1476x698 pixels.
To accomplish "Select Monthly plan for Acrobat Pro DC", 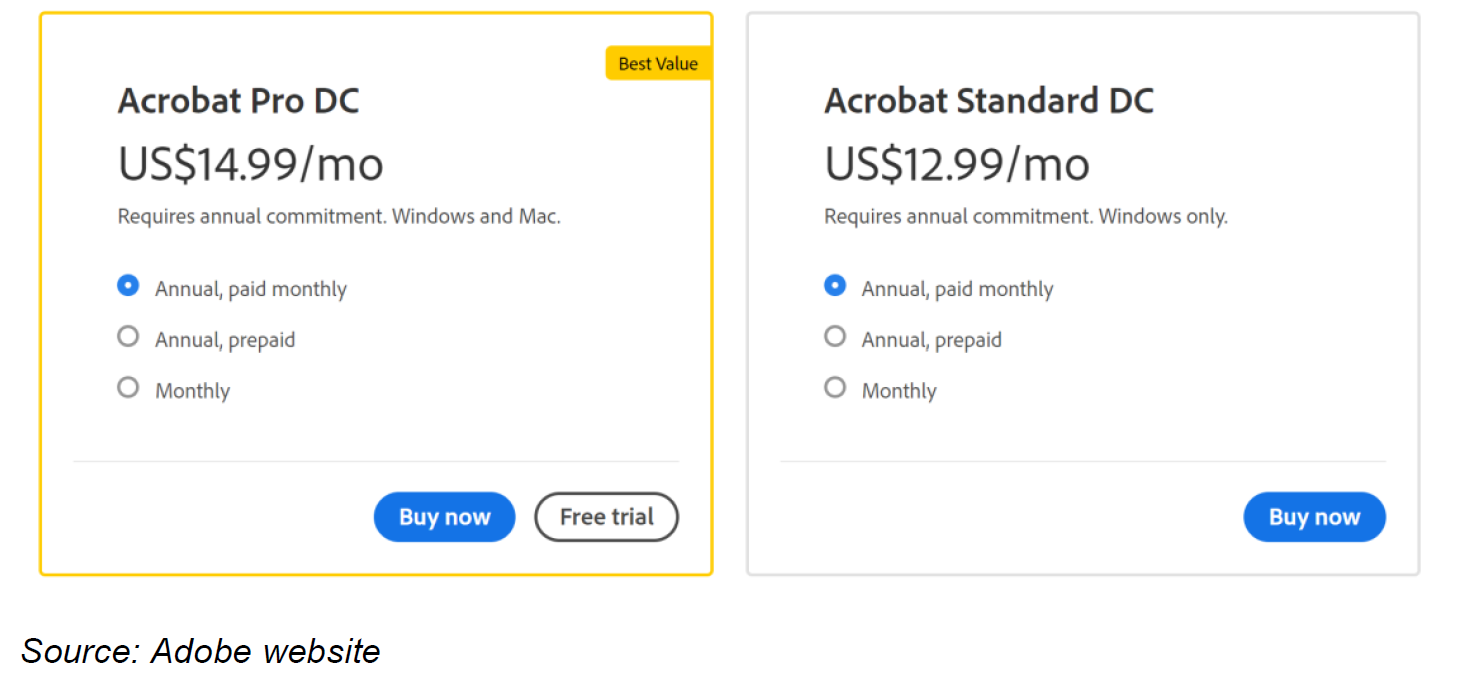I will pyautogui.click(x=128, y=388).
